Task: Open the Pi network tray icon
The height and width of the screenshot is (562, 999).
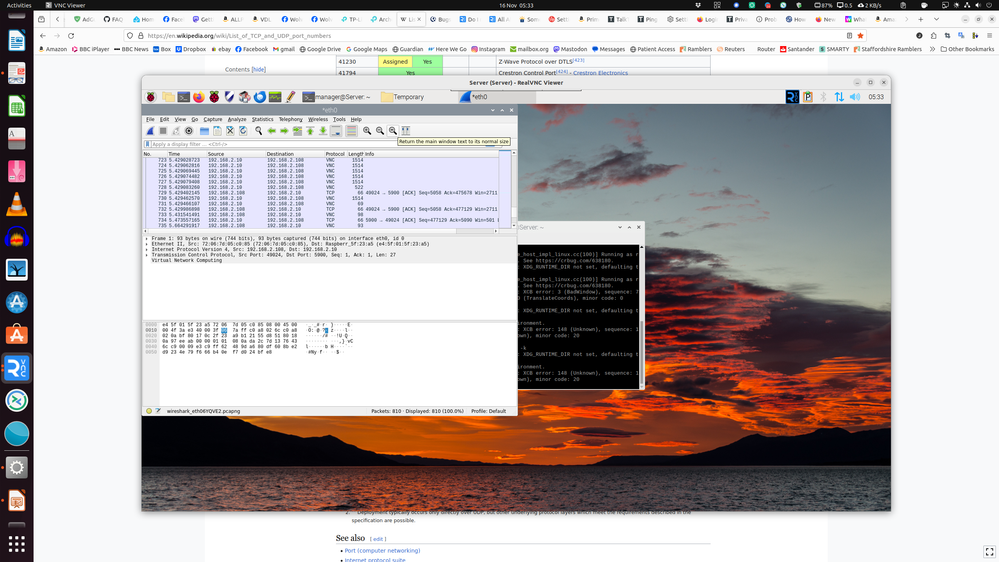Action: 839,97
